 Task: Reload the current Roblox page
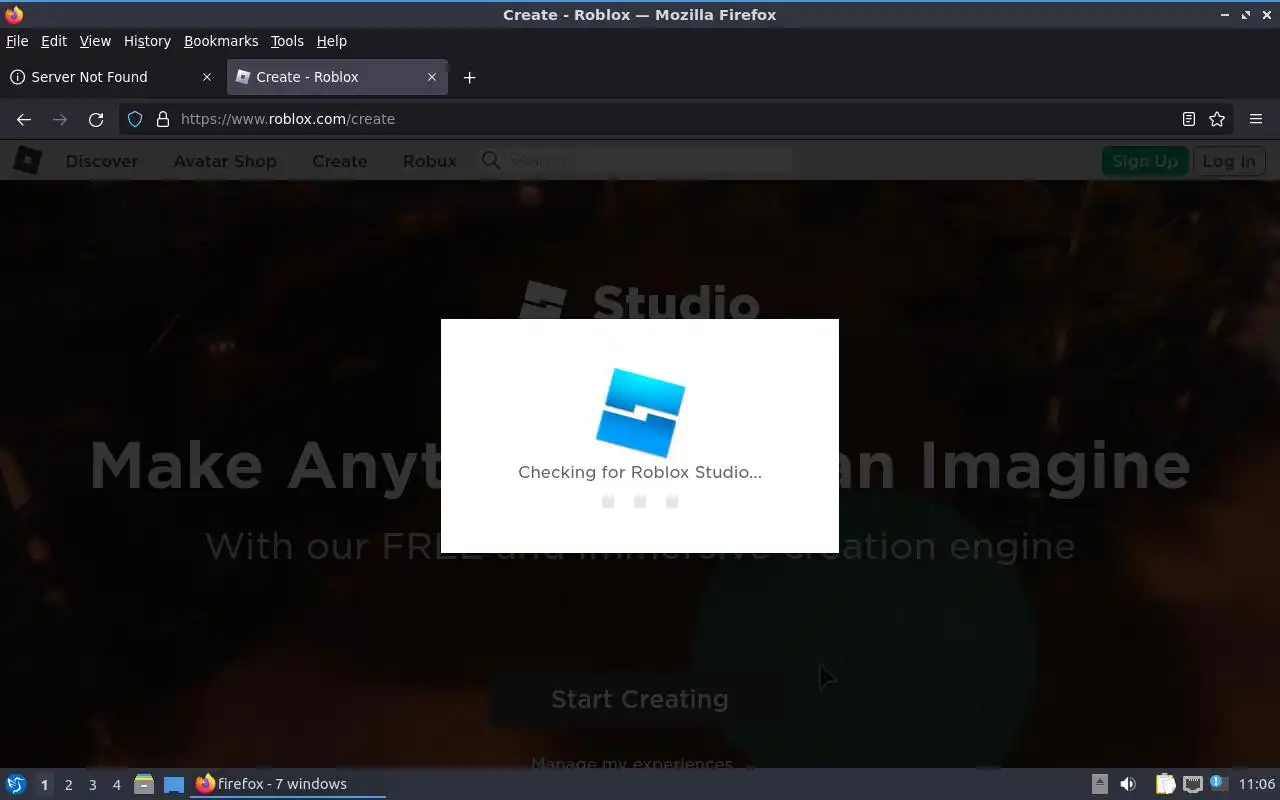tap(96, 119)
